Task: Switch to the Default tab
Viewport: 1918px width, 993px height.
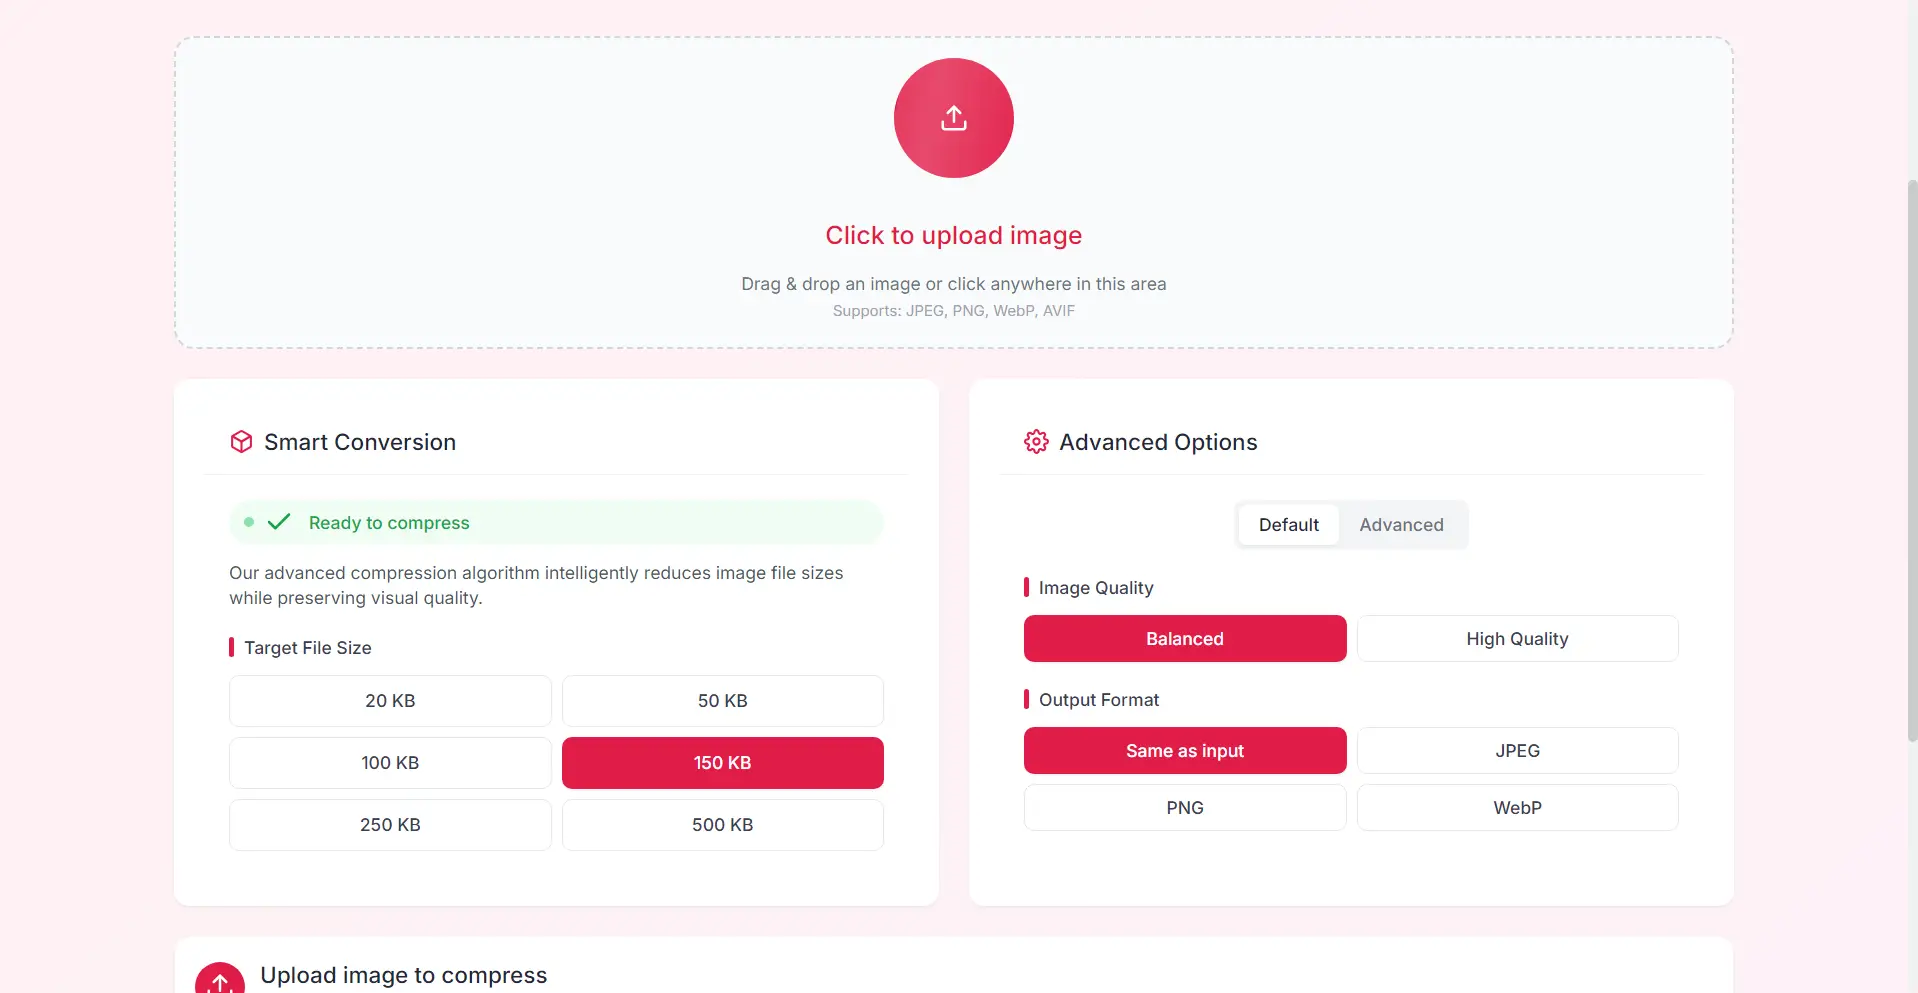Action: coord(1288,524)
